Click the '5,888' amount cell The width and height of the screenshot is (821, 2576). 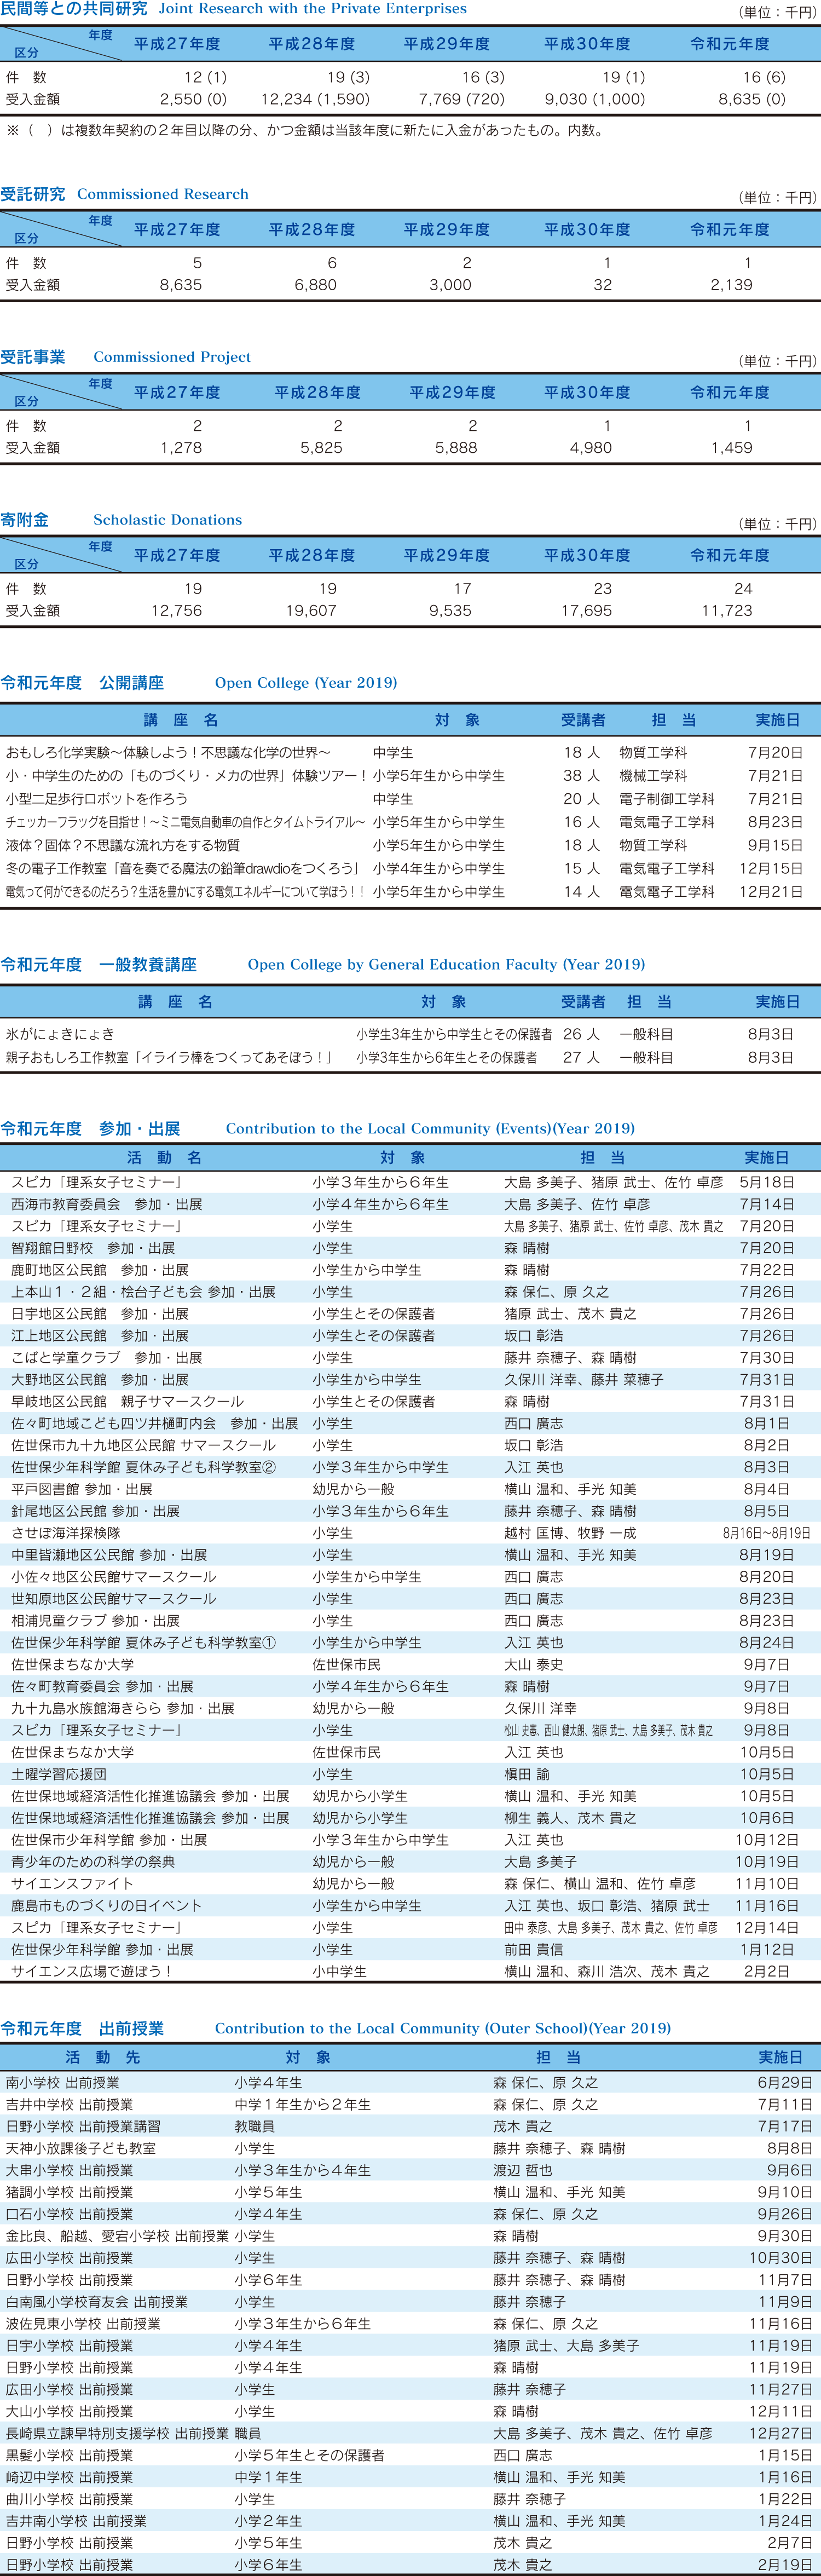tap(456, 448)
